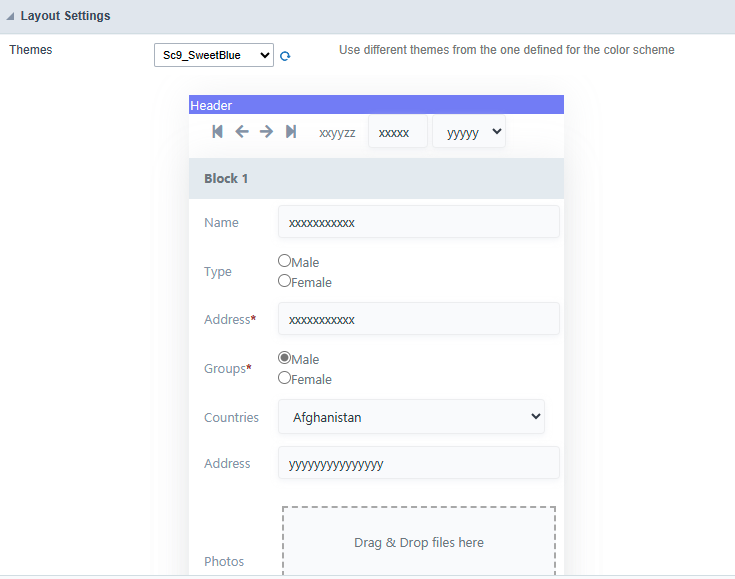Click the Name input field
The width and height of the screenshot is (735, 579).
point(419,222)
